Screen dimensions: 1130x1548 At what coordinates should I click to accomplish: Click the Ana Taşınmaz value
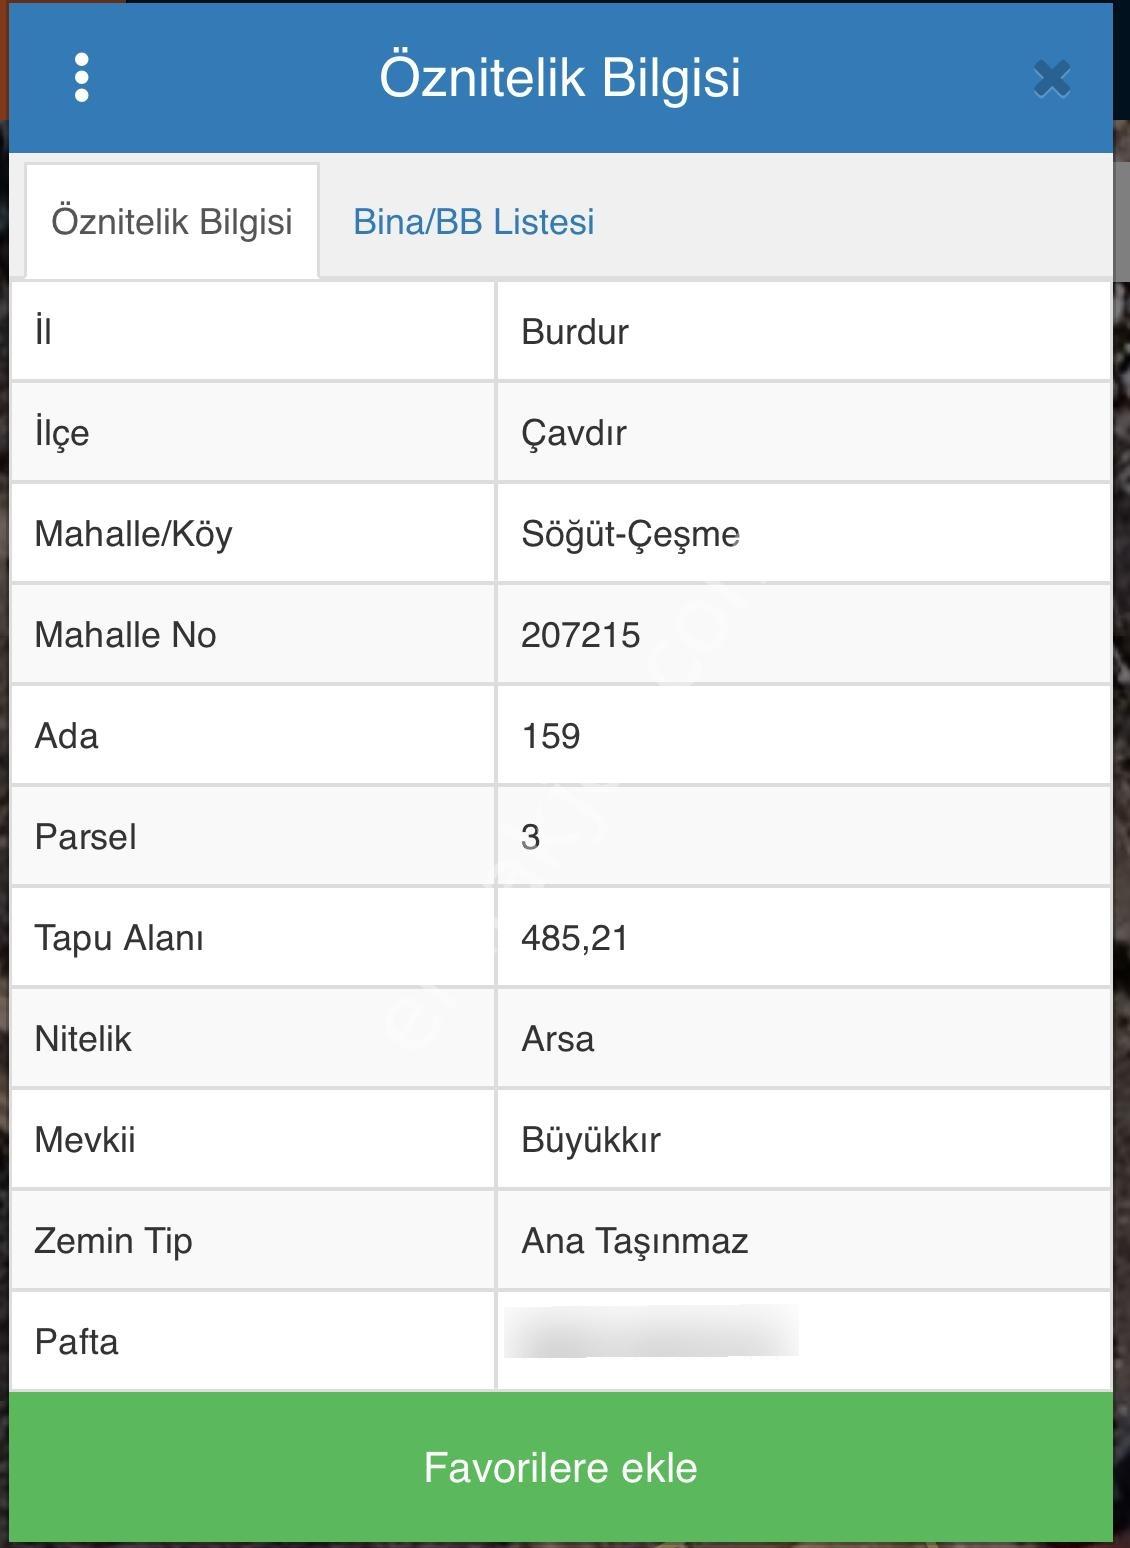(x=634, y=1241)
